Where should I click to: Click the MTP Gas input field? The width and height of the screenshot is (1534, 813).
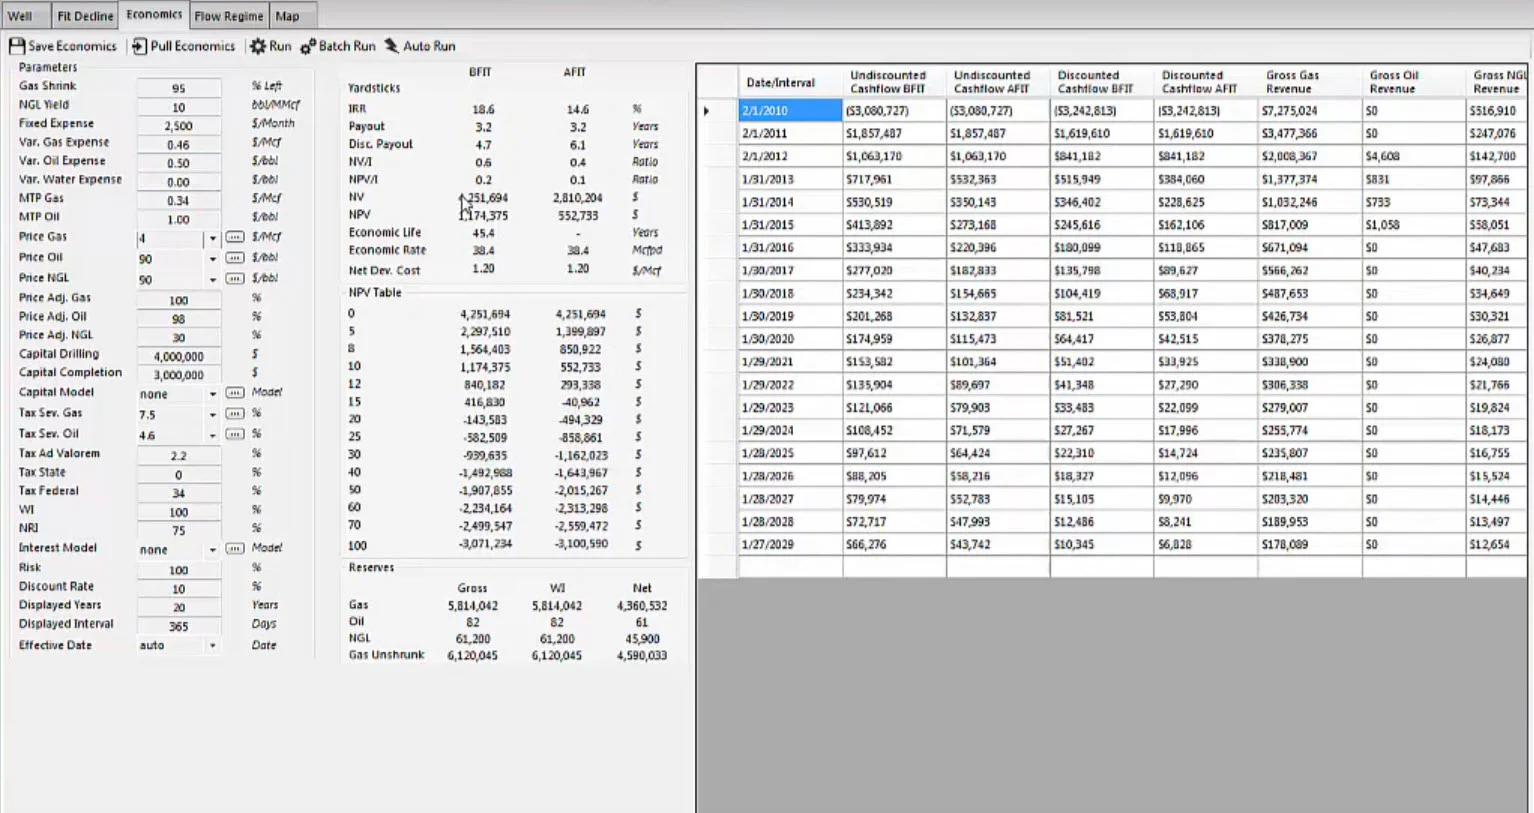[x=178, y=201]
